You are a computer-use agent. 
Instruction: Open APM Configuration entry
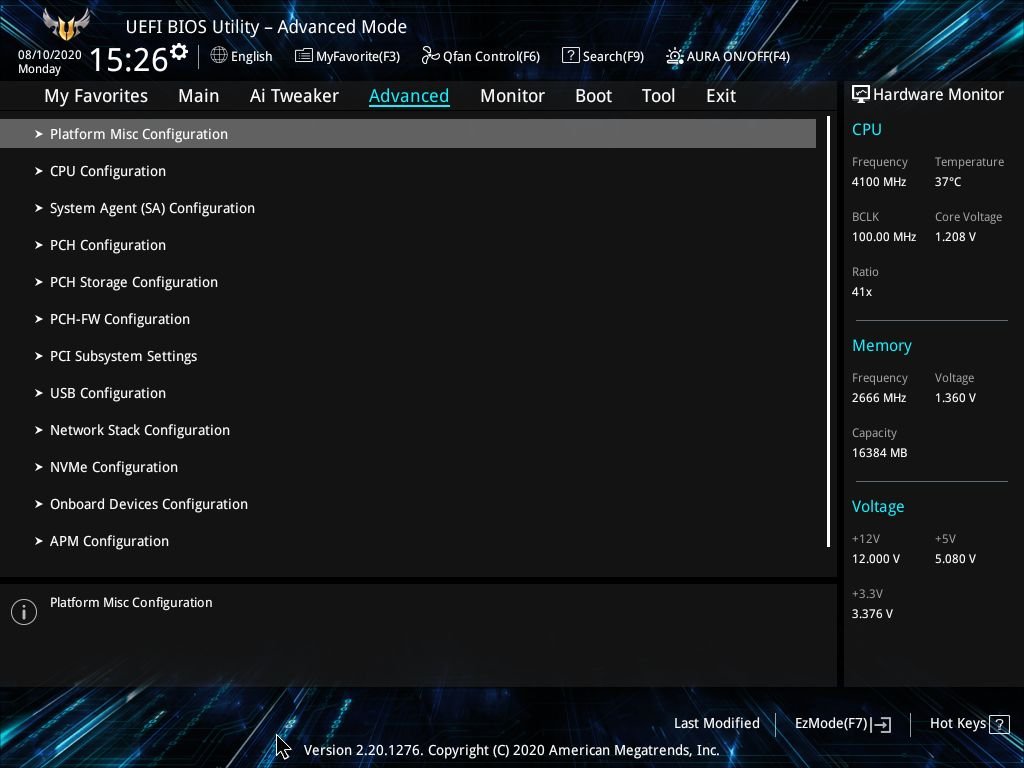(109, 541)
